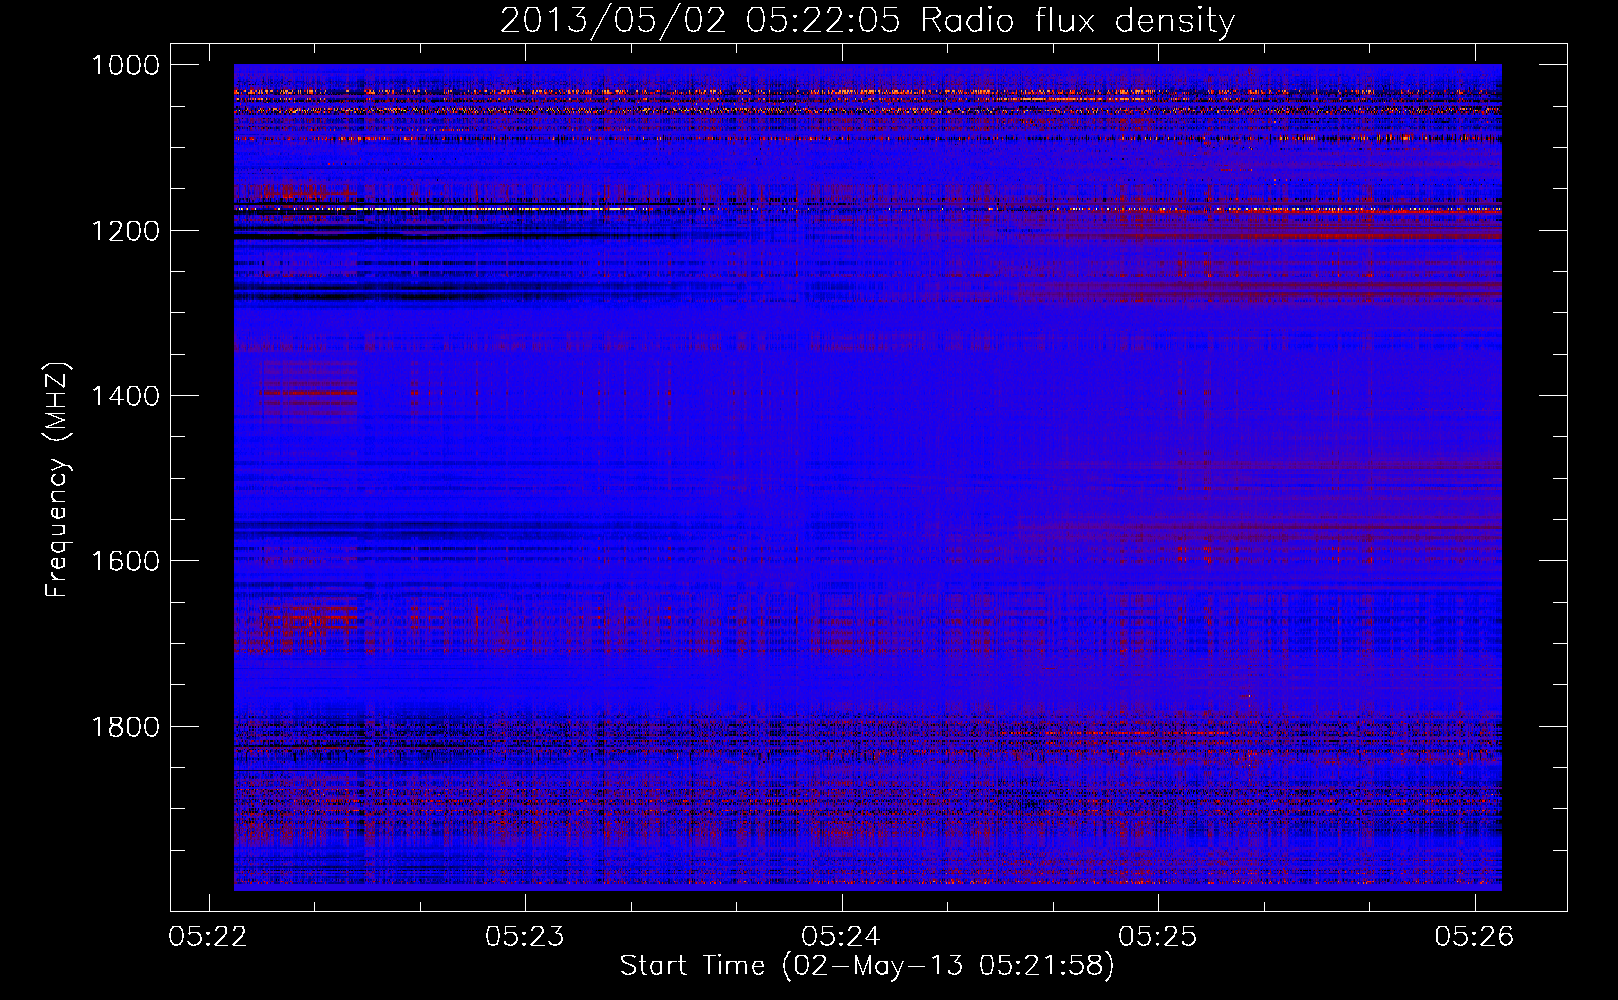The width and height of the screenshot is (1618, 1000).
Task: Click the 1000 frequency tick label
Action: point(125,65)
